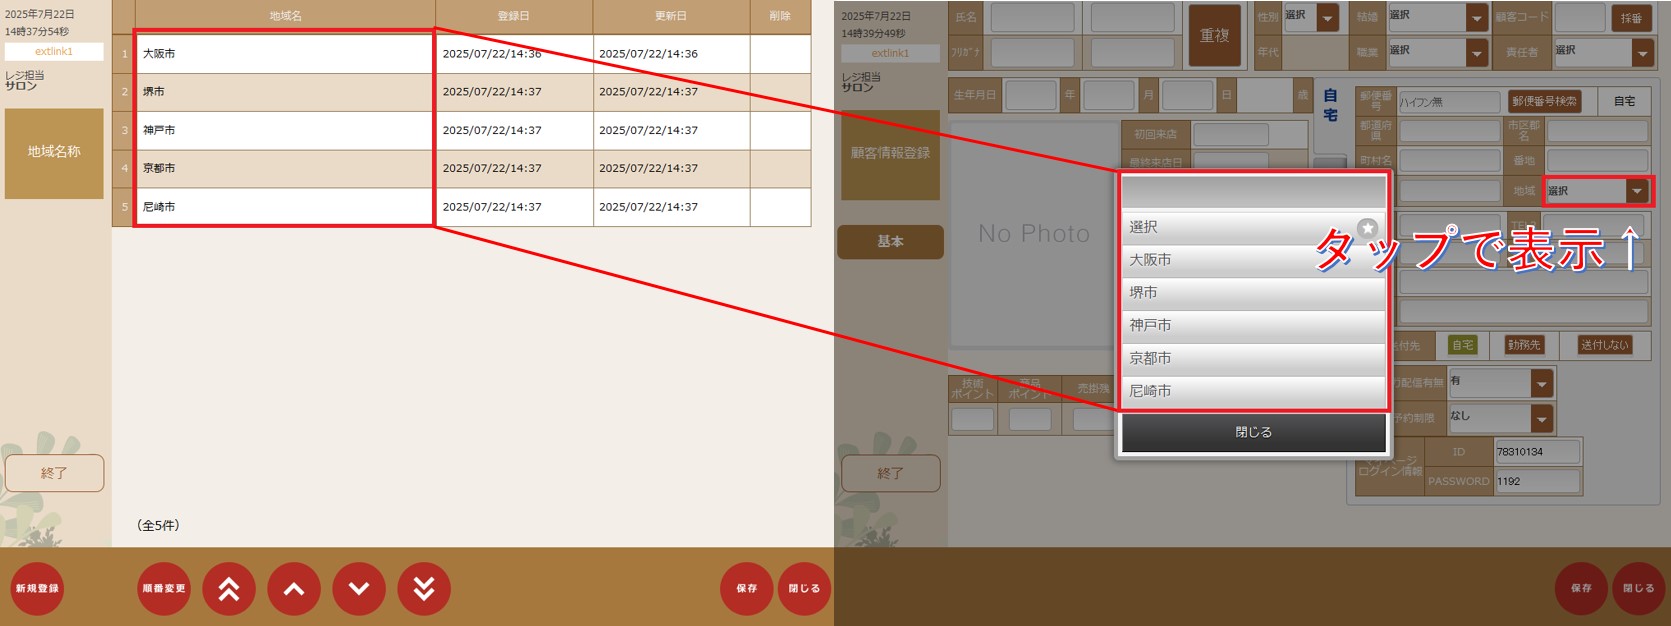Choose 大阪市 from the popup list

tap(1253, 260)
